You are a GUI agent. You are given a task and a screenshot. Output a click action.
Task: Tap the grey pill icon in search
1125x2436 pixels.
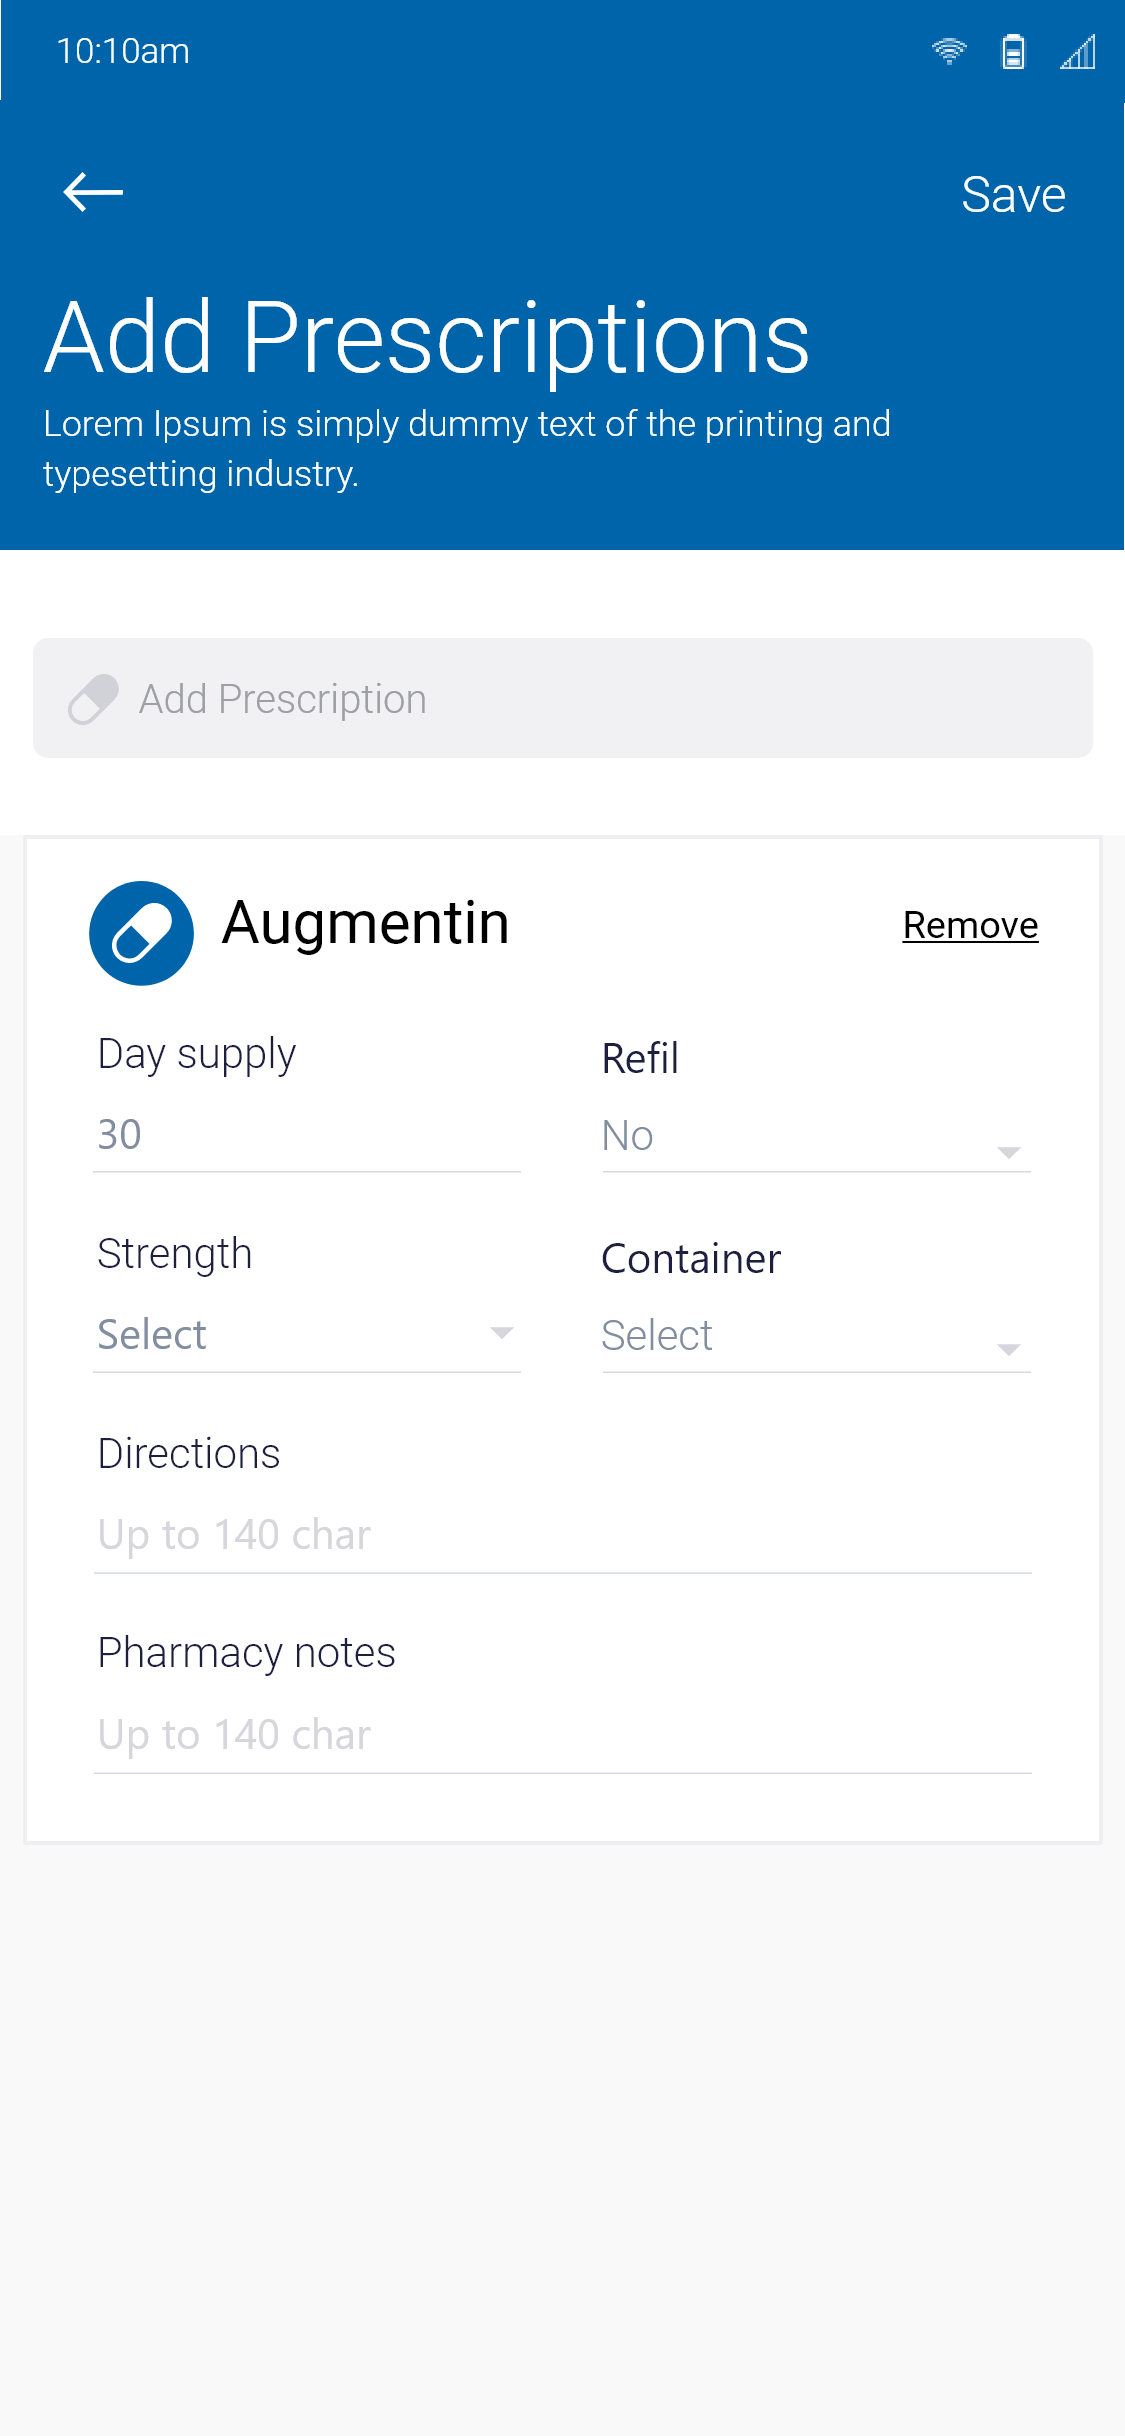(93, 699)
